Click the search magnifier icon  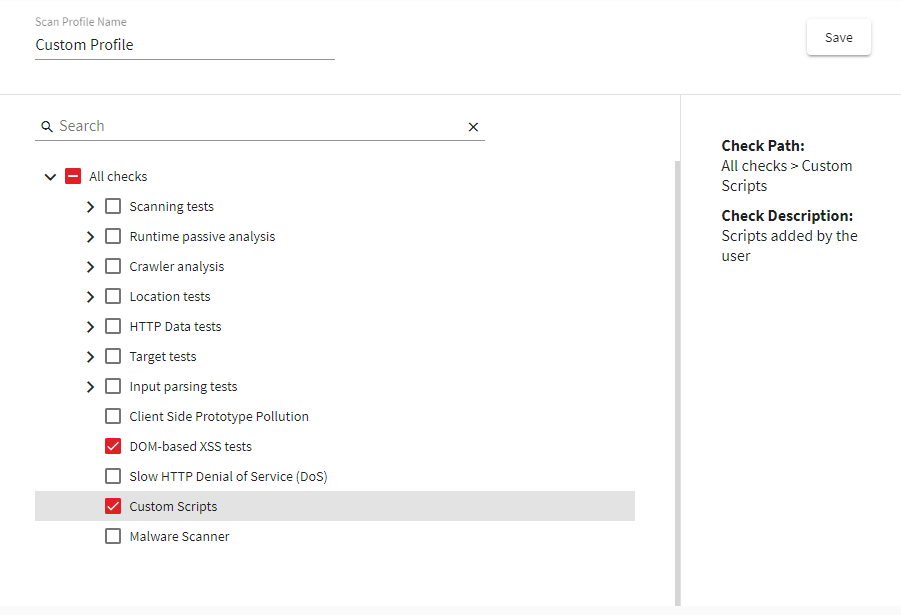(x=46, y=127)
